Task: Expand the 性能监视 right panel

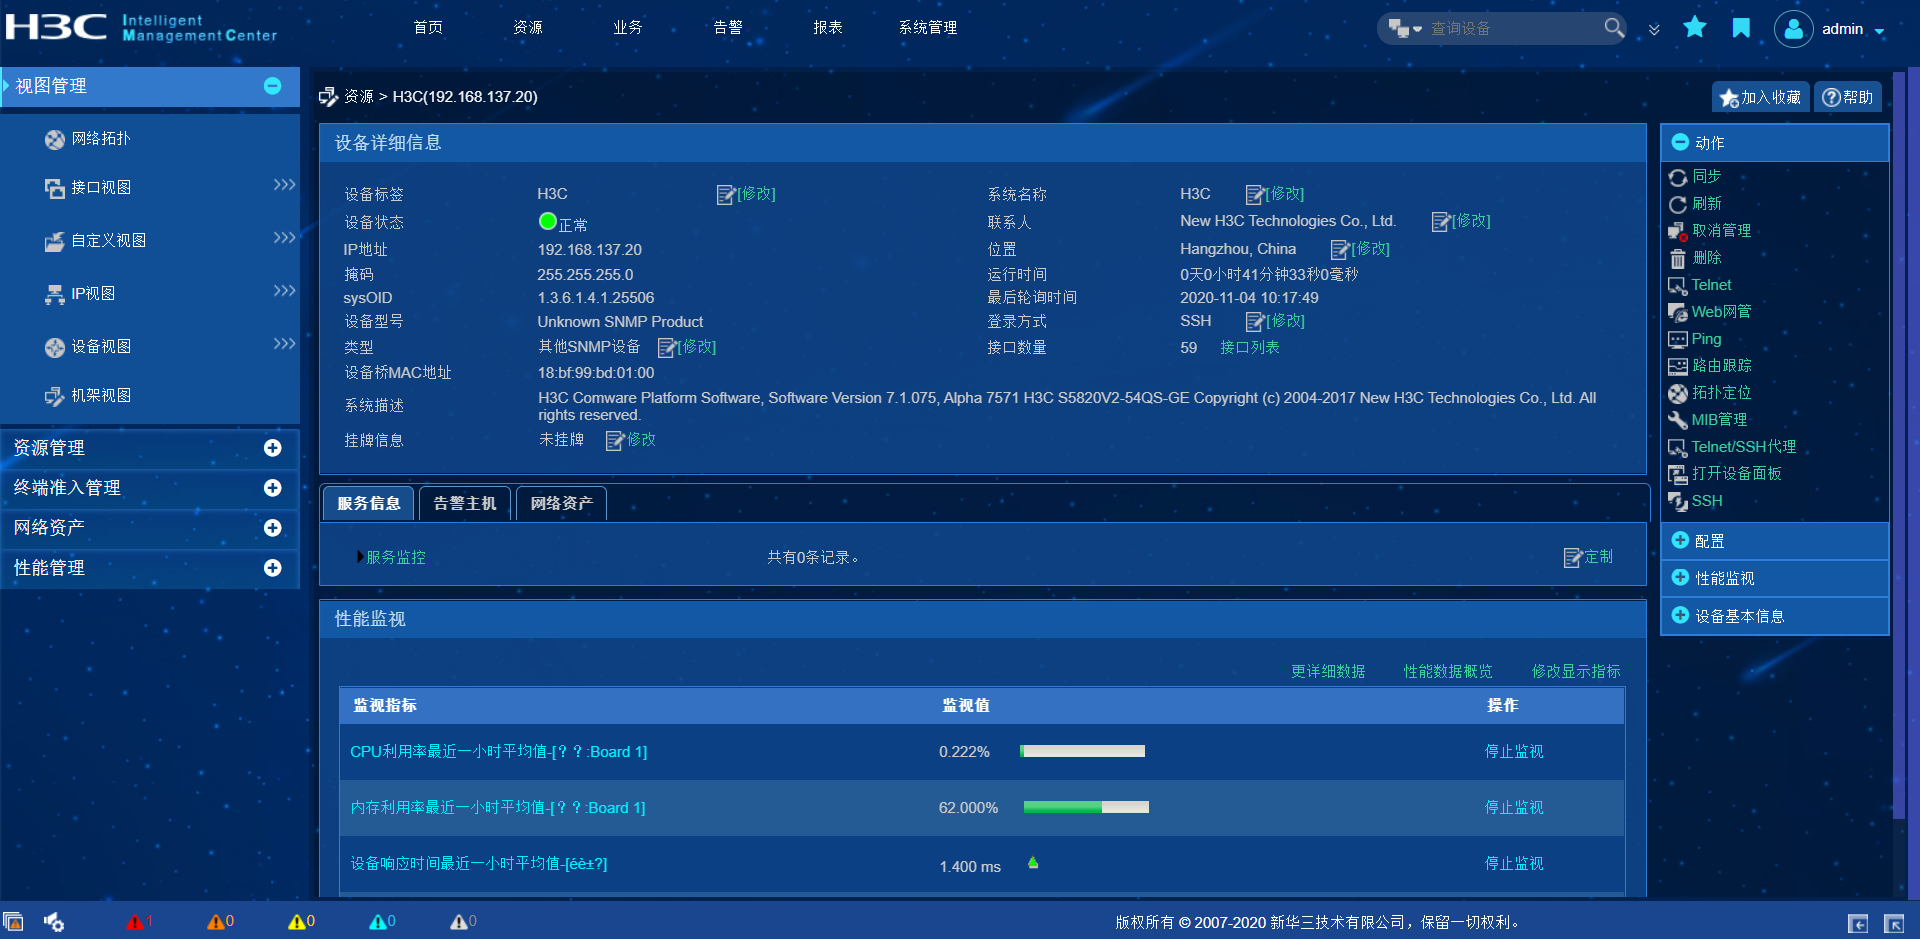Action: point(1680,577)
